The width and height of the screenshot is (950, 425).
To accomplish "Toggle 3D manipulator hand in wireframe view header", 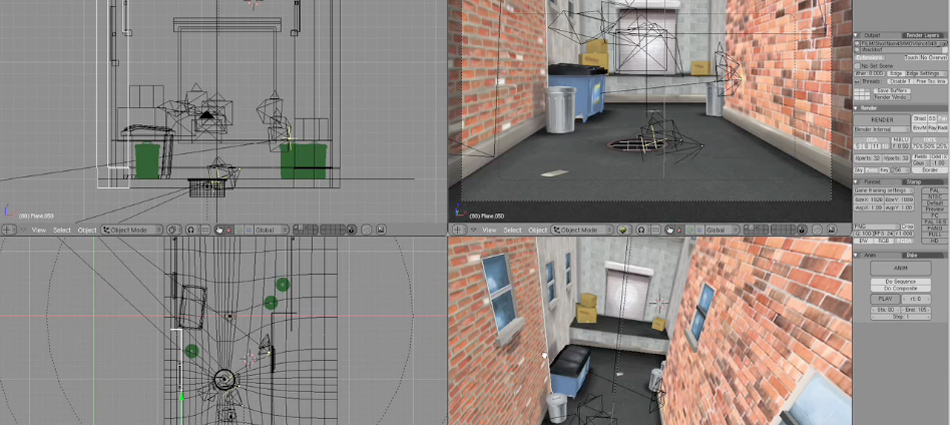I will (x=219, y=230).
